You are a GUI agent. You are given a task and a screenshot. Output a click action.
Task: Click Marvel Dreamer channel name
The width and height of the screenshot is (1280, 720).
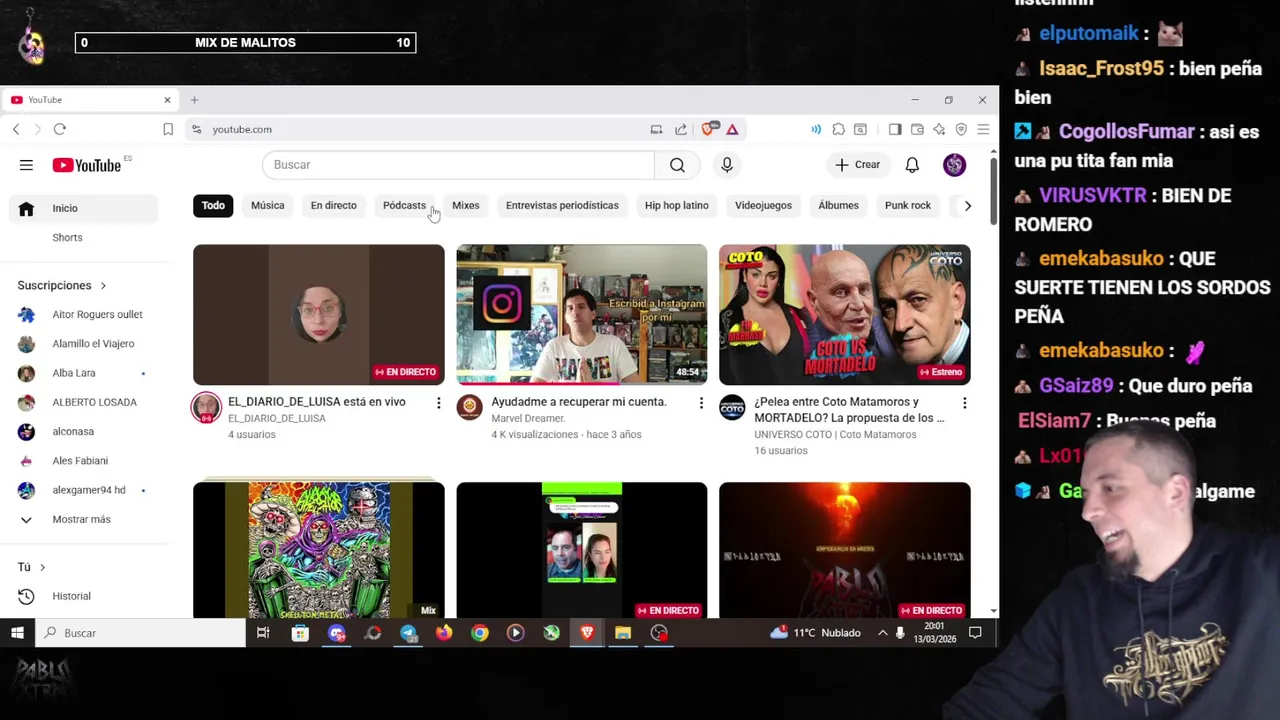(528, 418)
